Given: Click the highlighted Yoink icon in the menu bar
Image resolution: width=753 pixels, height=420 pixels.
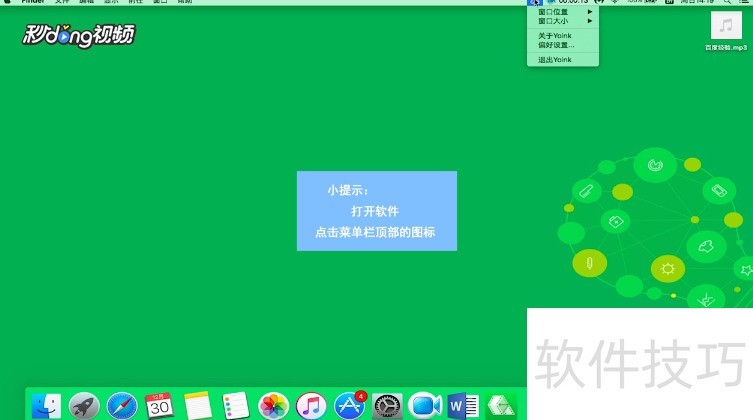Looking at the screenshot, I should pos(534,2).
